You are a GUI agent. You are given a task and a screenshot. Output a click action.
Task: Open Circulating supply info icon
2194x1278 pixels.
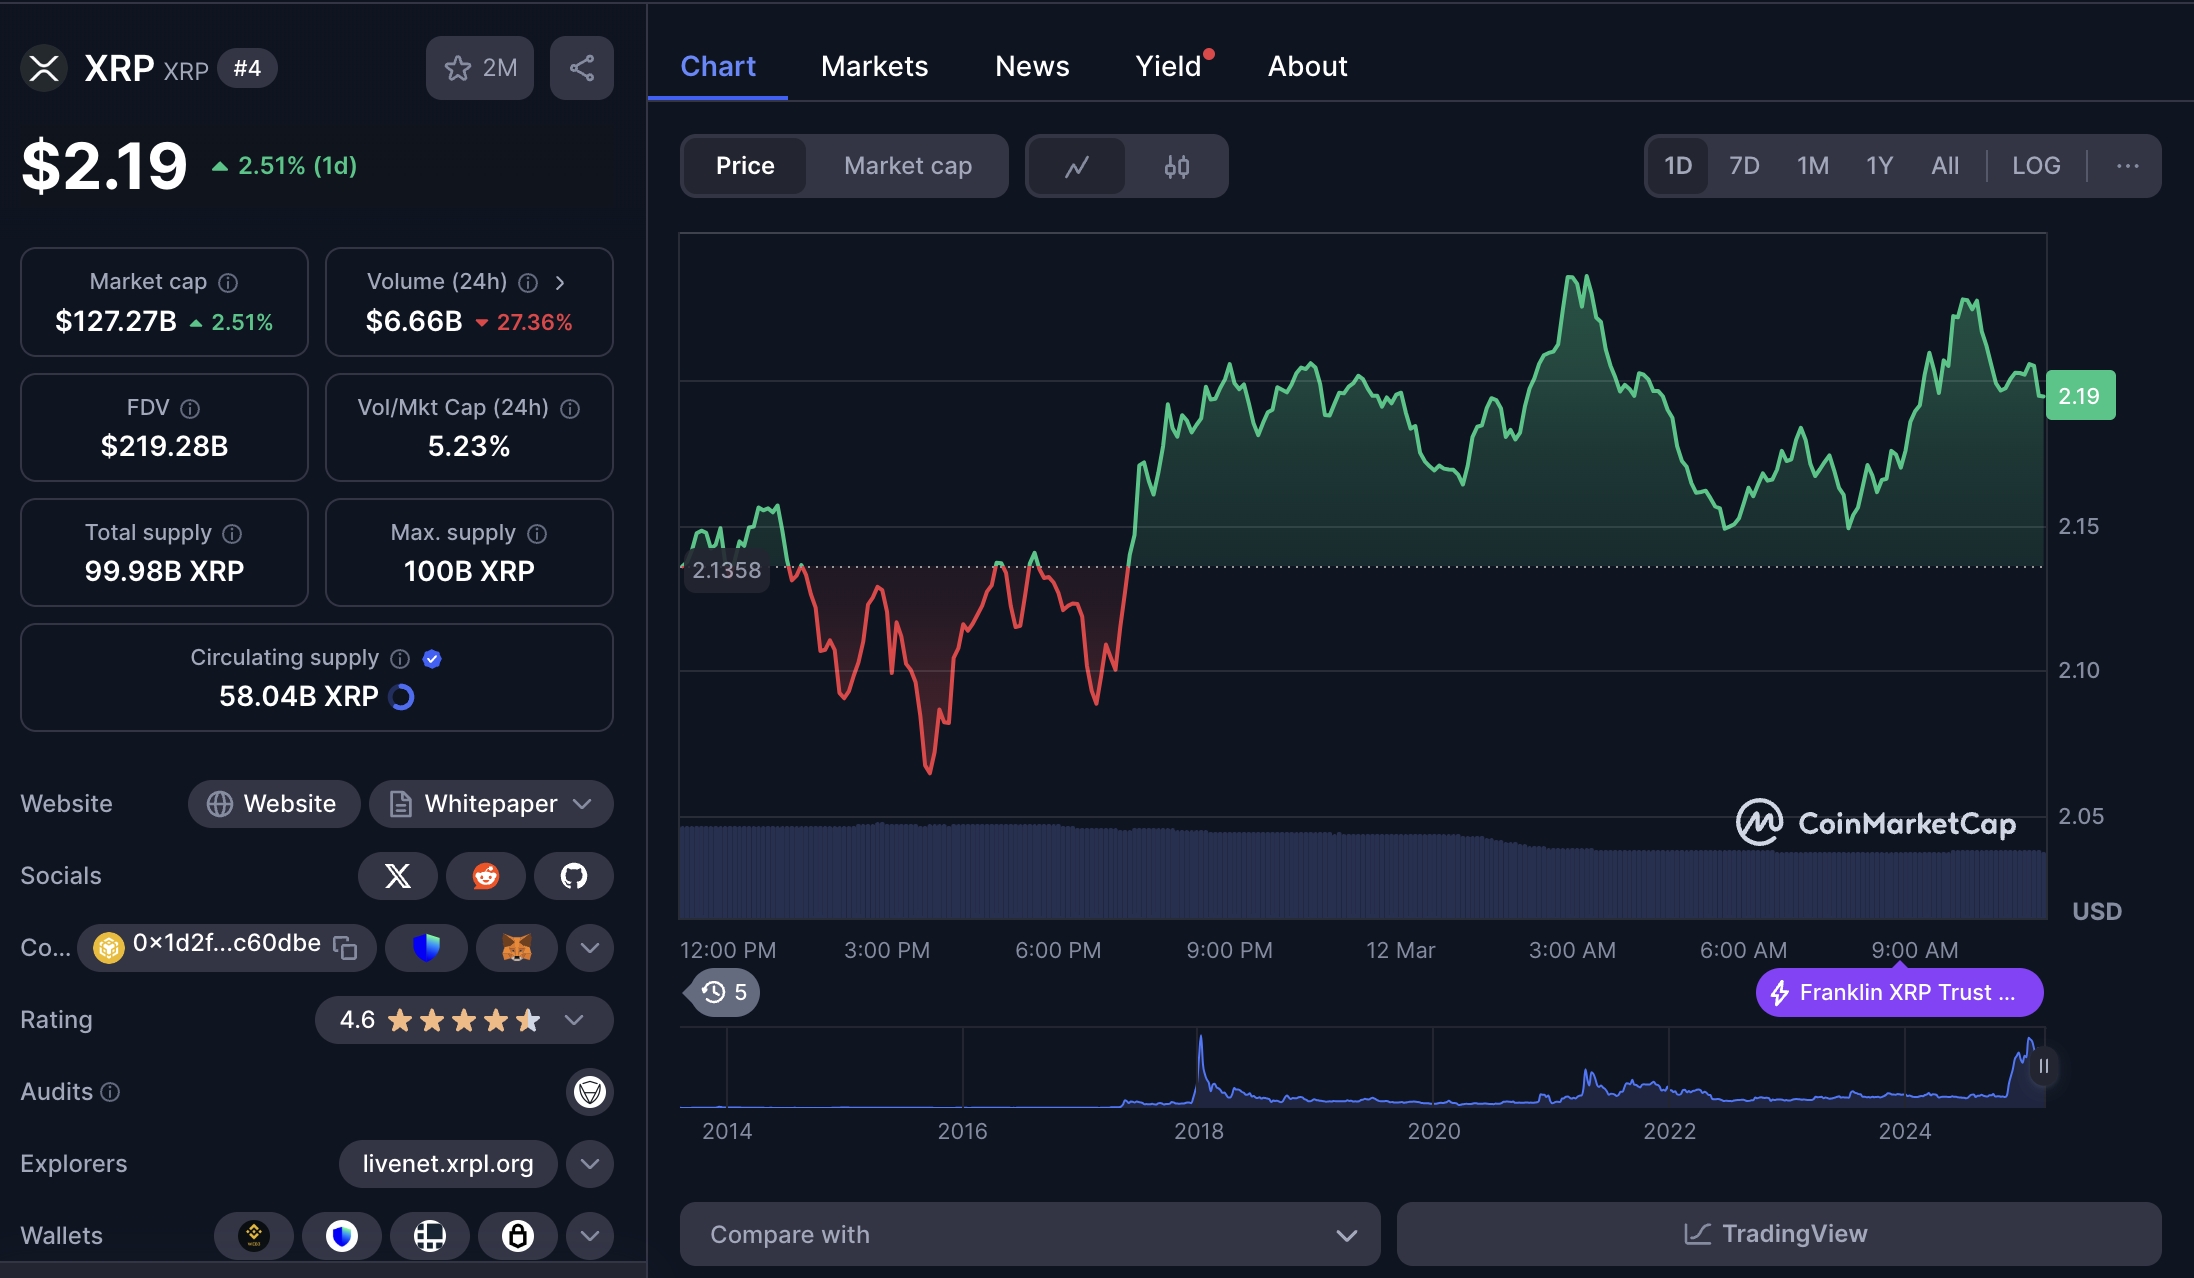click(x=400, y=658)
